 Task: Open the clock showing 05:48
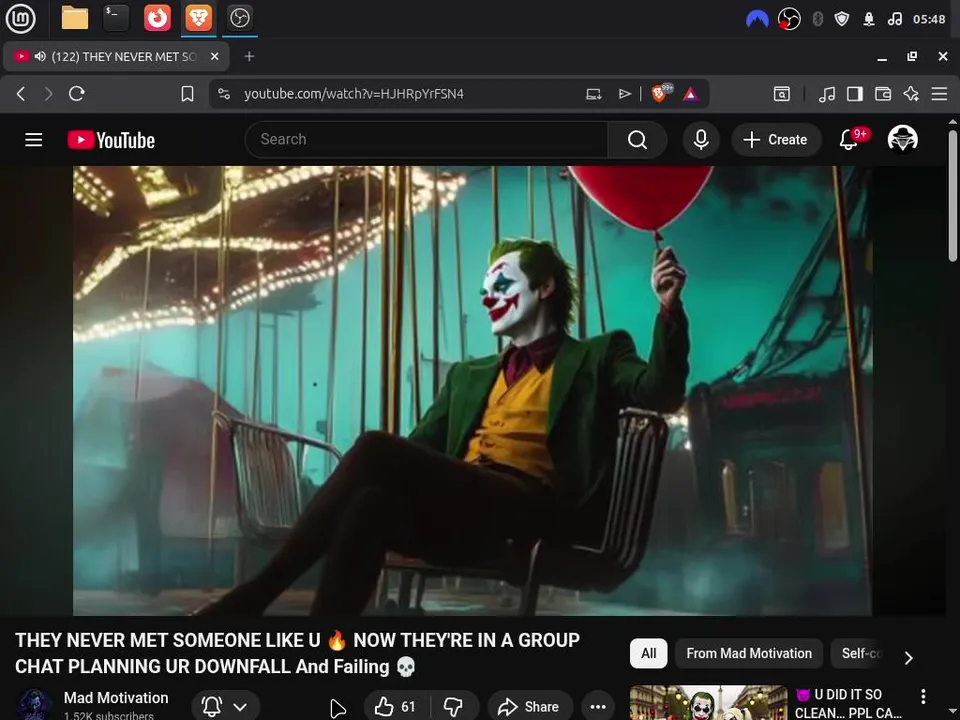click(929, 19)
